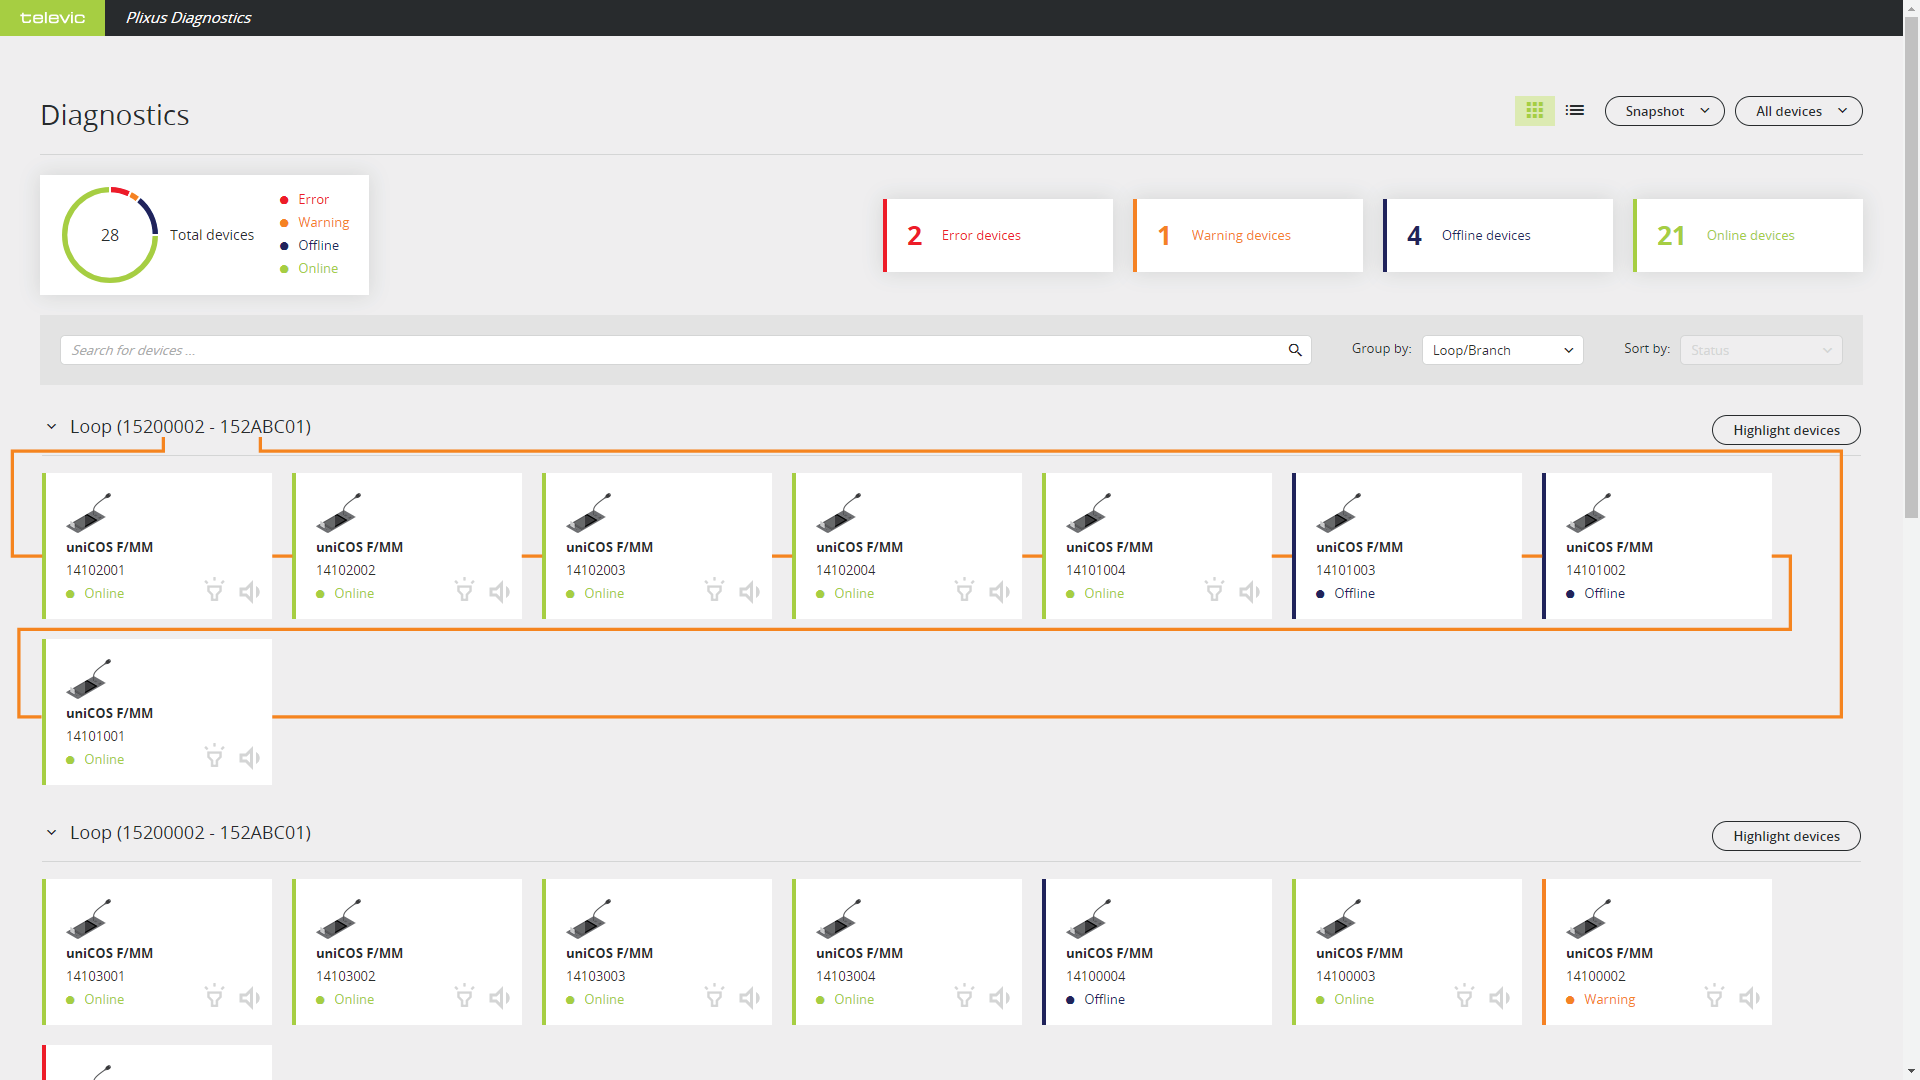Switch to grid view icon
The width and height of the screenshot is (1920, 1080).
pyautogui.click(x=1534, y=111)
